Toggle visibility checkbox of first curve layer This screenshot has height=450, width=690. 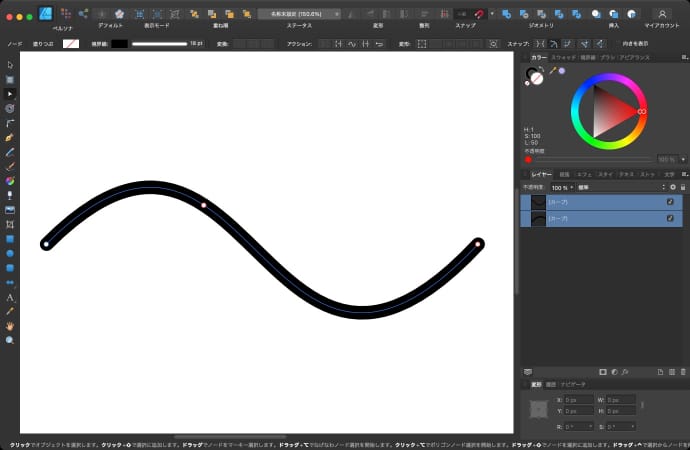coord(670,201)
